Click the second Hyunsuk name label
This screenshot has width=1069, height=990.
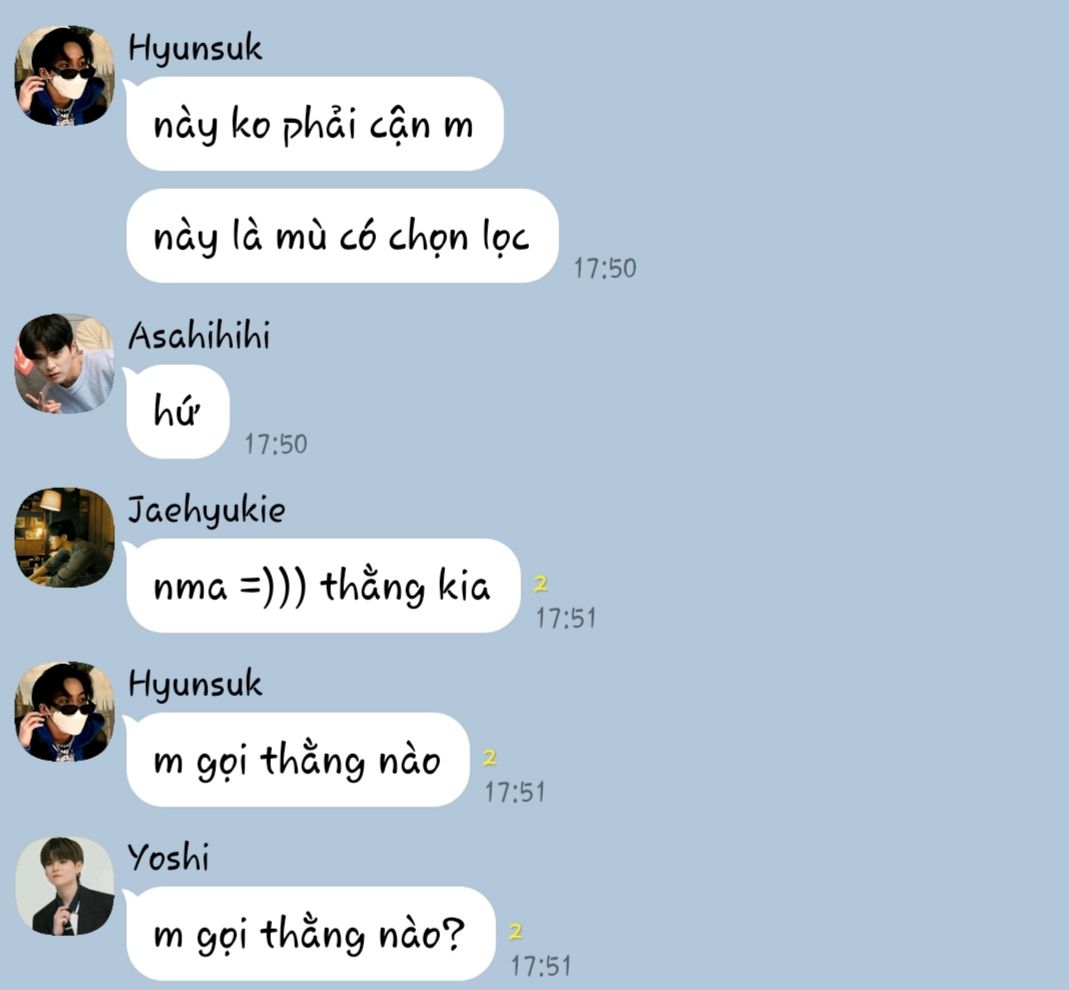(x=195, y=685)
